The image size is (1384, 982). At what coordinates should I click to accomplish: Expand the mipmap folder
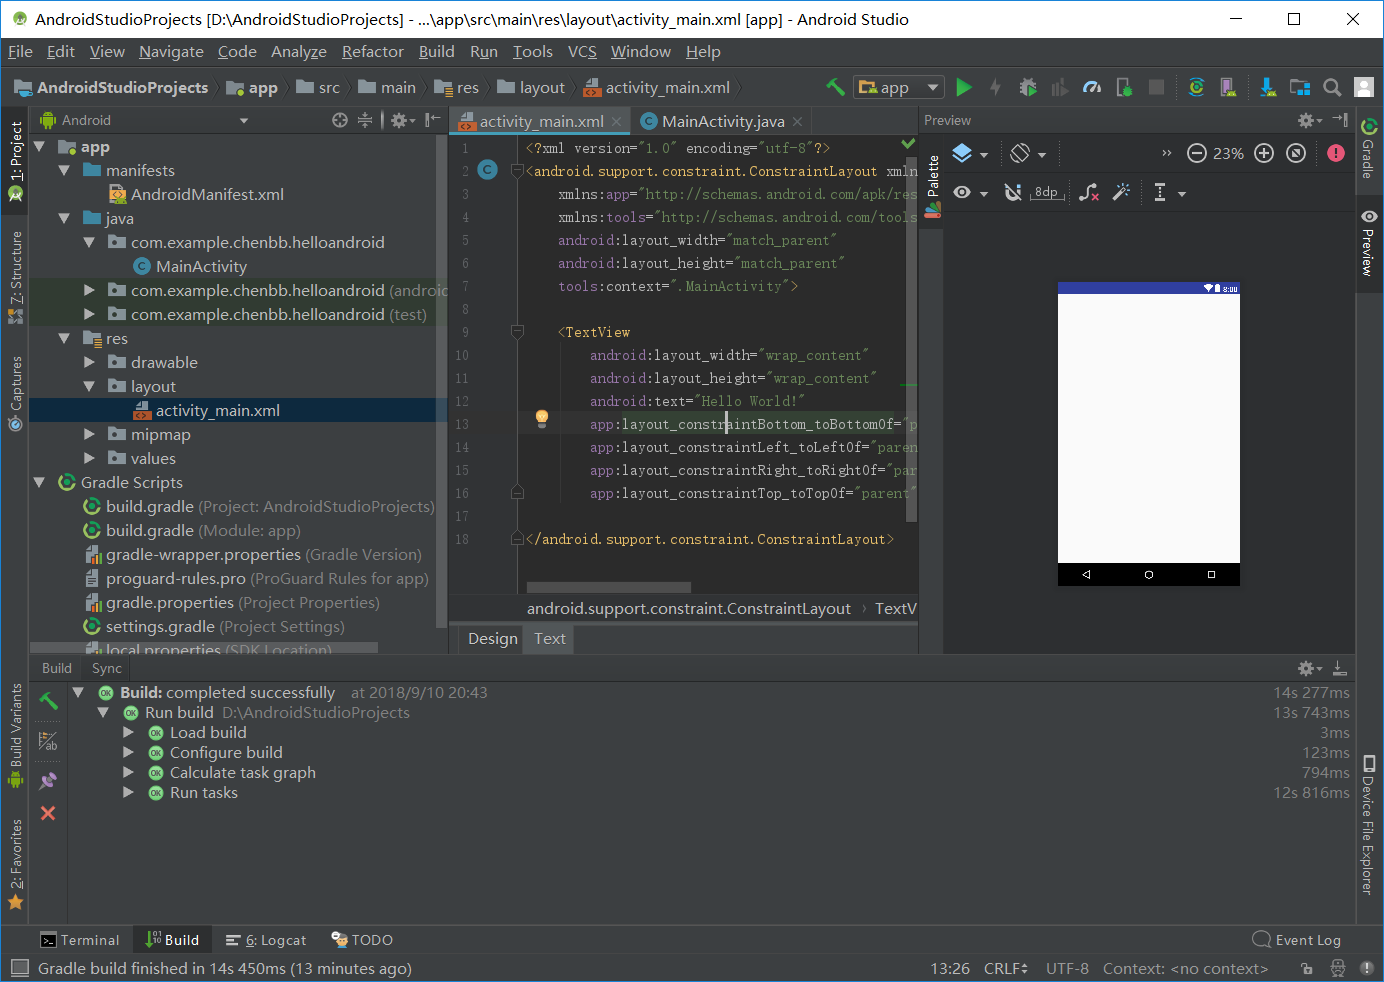pyautogui.click(x=89, y=434)
